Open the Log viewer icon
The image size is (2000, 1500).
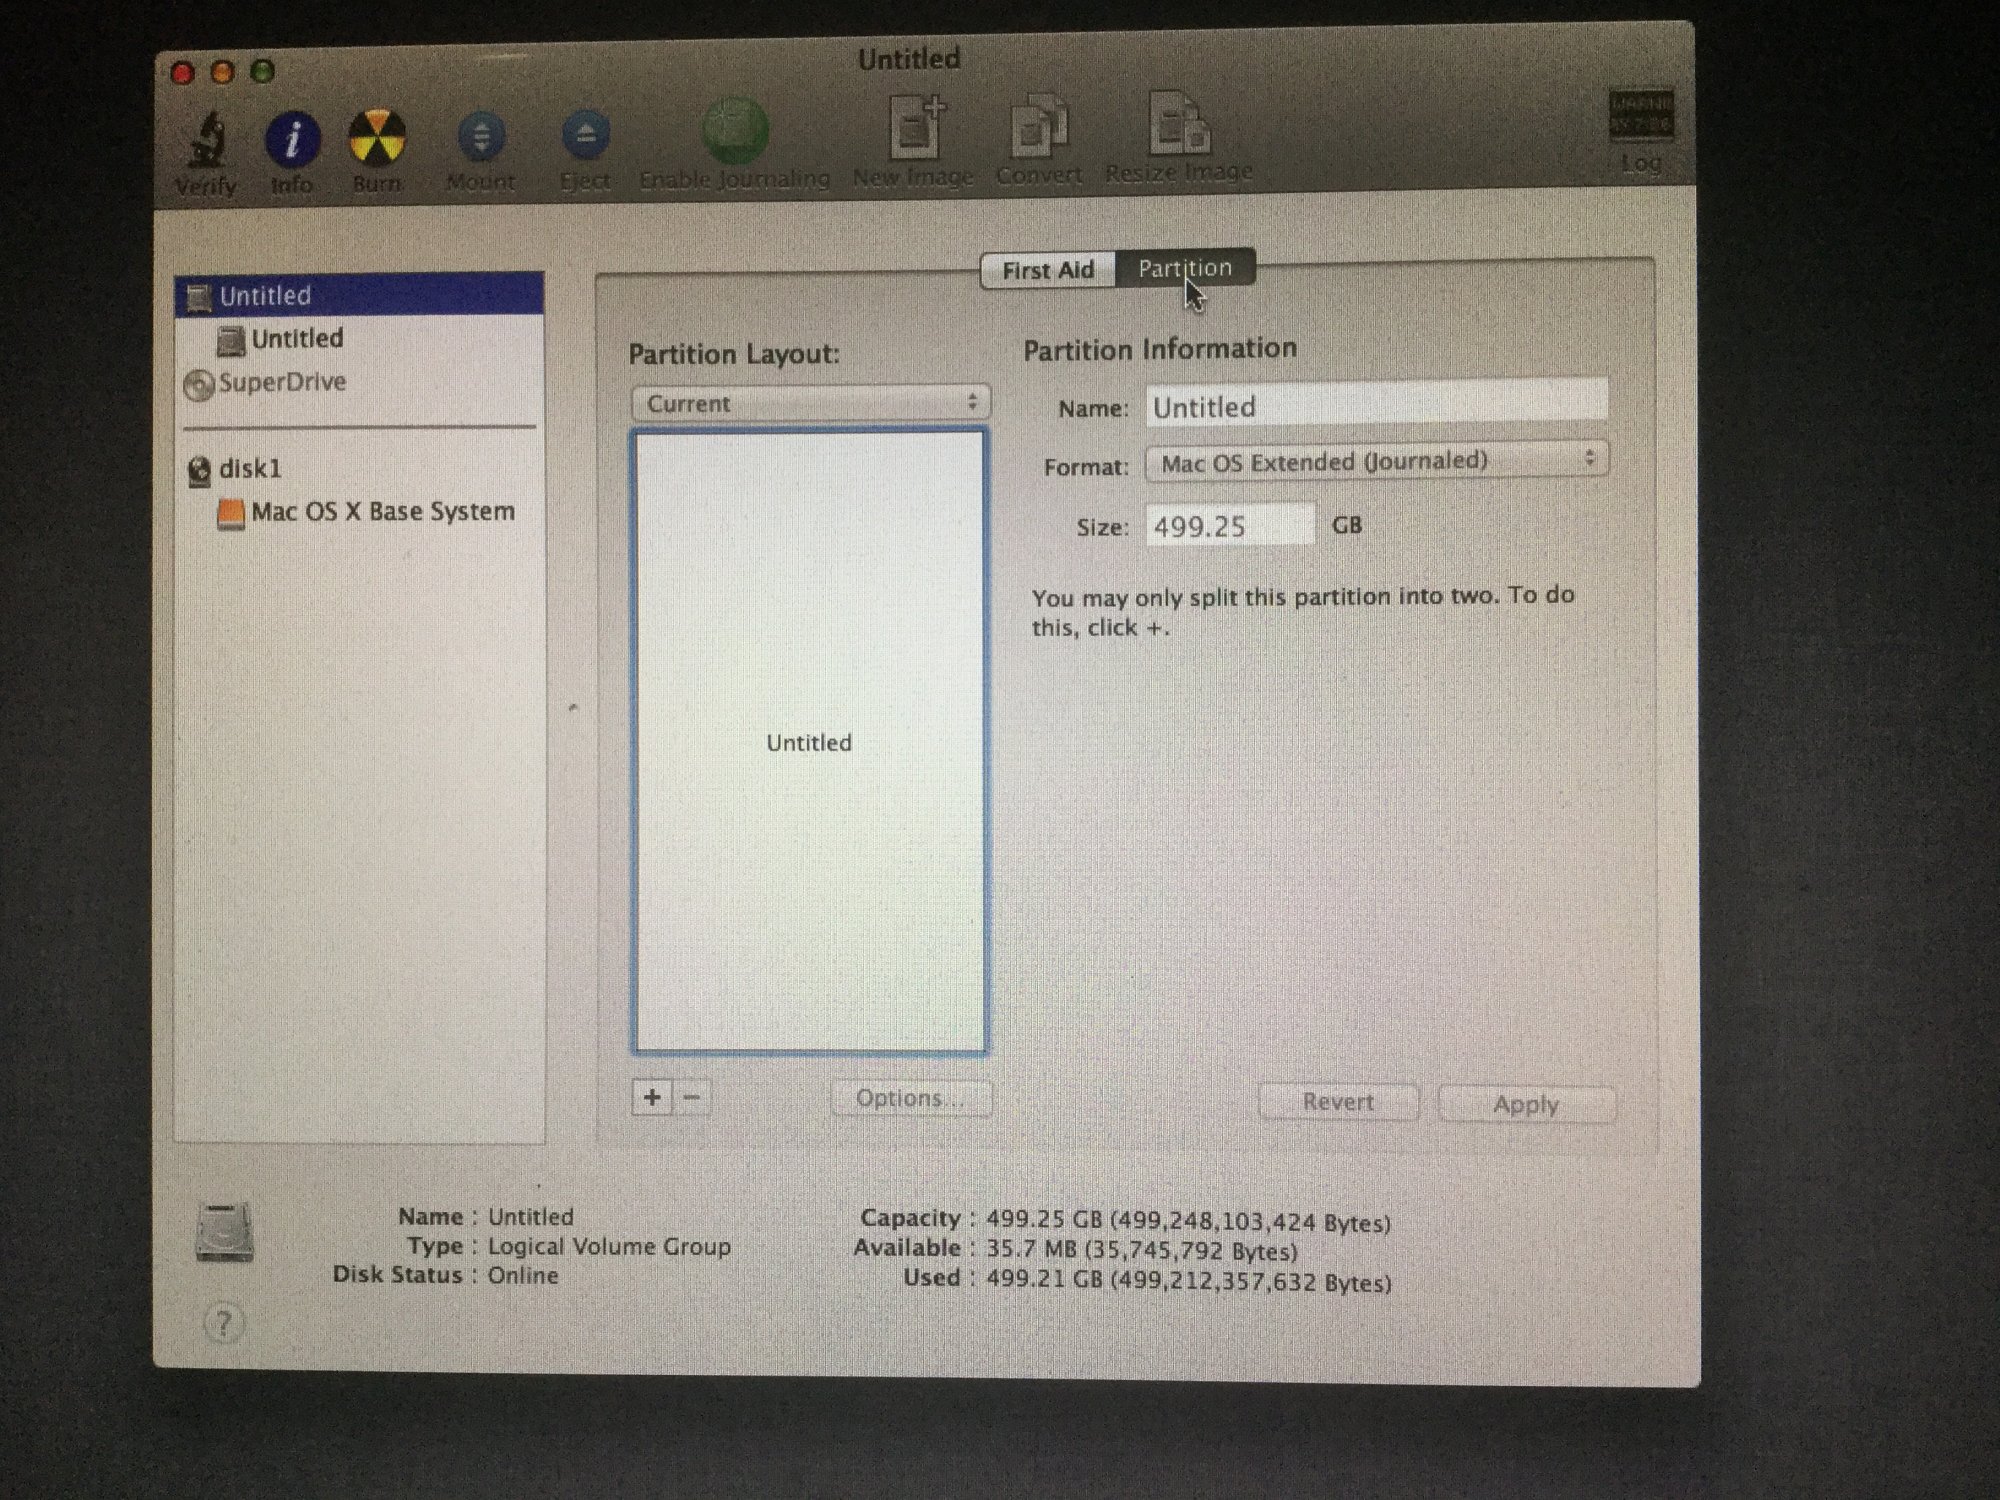[x=1640, y=118]
